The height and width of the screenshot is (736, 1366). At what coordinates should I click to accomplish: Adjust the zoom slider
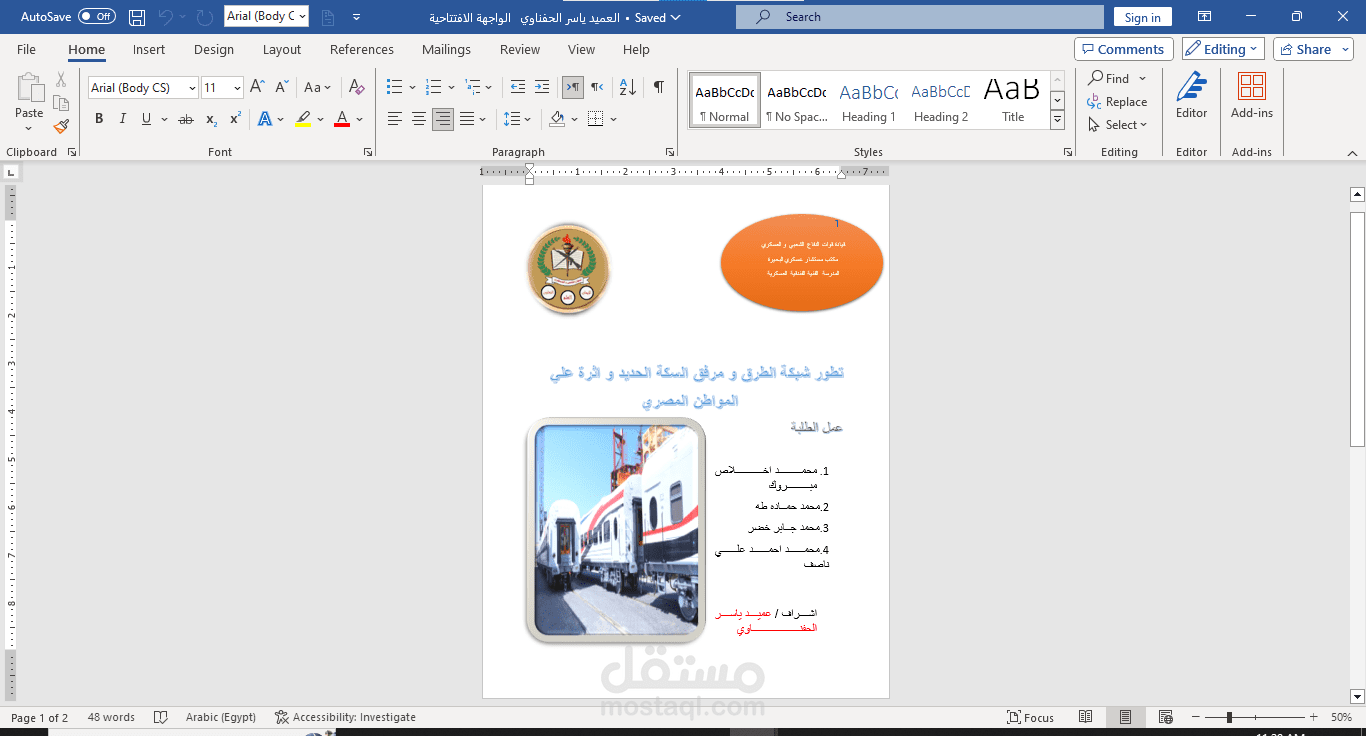1229,717
